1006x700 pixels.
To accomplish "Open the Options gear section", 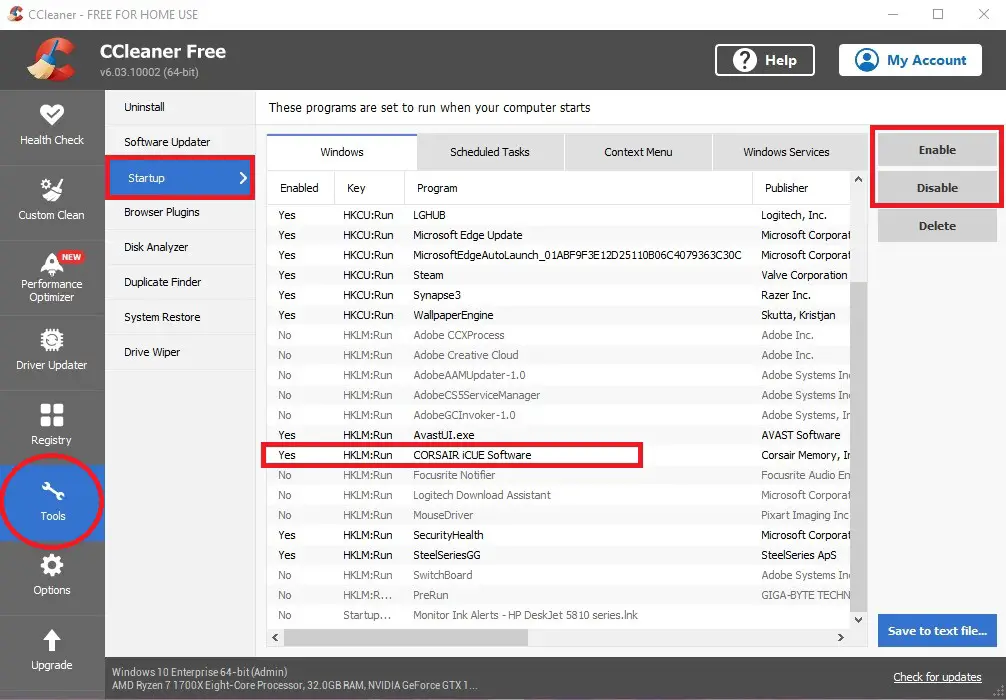I will (x=52, y=577).
